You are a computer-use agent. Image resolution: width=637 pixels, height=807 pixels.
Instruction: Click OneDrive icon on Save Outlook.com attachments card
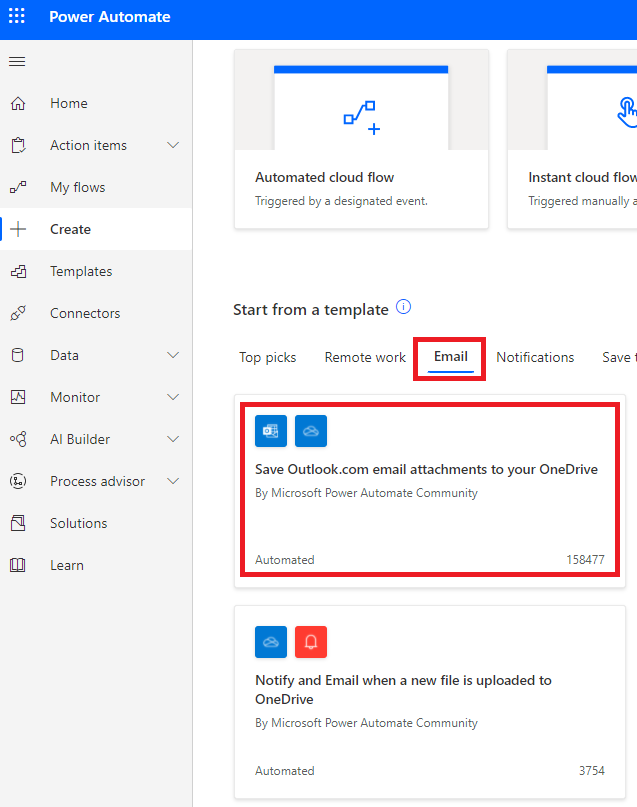click(x=311, y=431)
